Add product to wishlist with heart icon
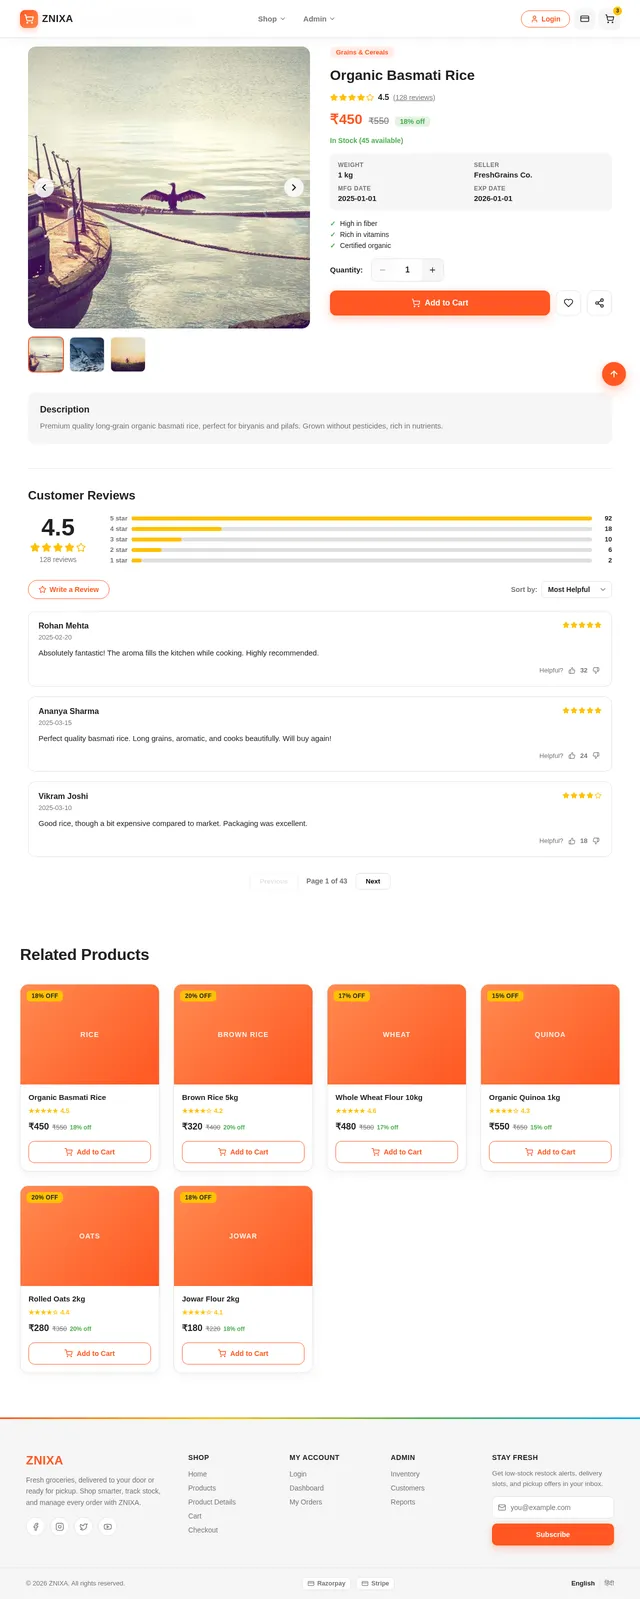 568,303
